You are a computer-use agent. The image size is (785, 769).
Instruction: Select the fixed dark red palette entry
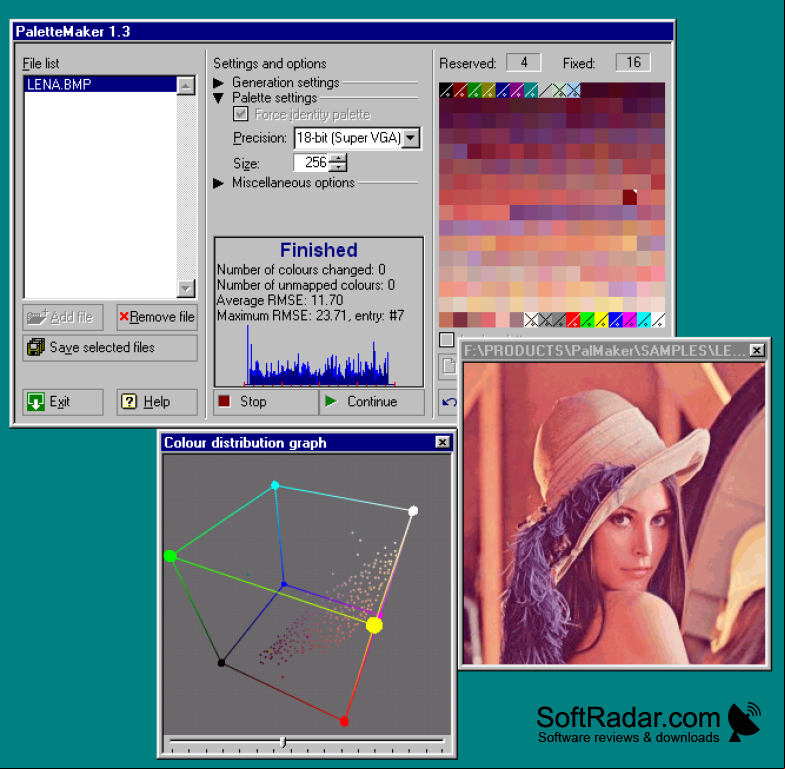tap(460, 90)
